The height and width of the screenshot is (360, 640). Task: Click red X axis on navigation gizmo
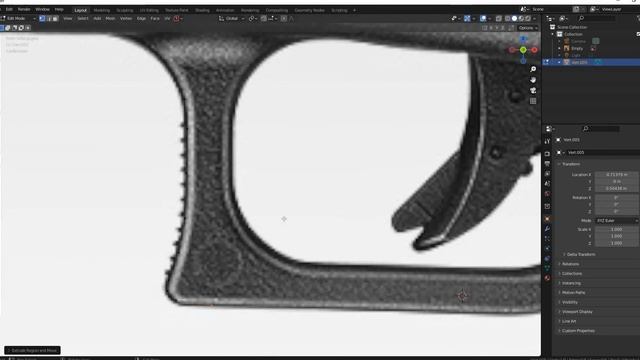pos(534,50)
